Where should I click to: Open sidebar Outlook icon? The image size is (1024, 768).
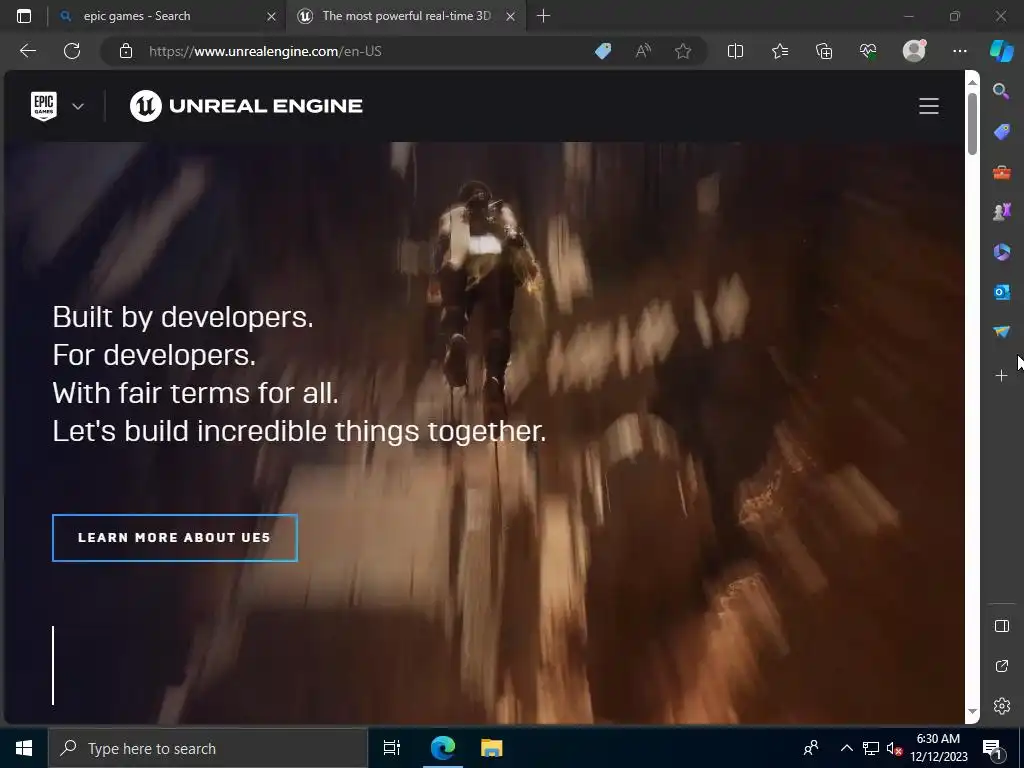click(1001, 292)
